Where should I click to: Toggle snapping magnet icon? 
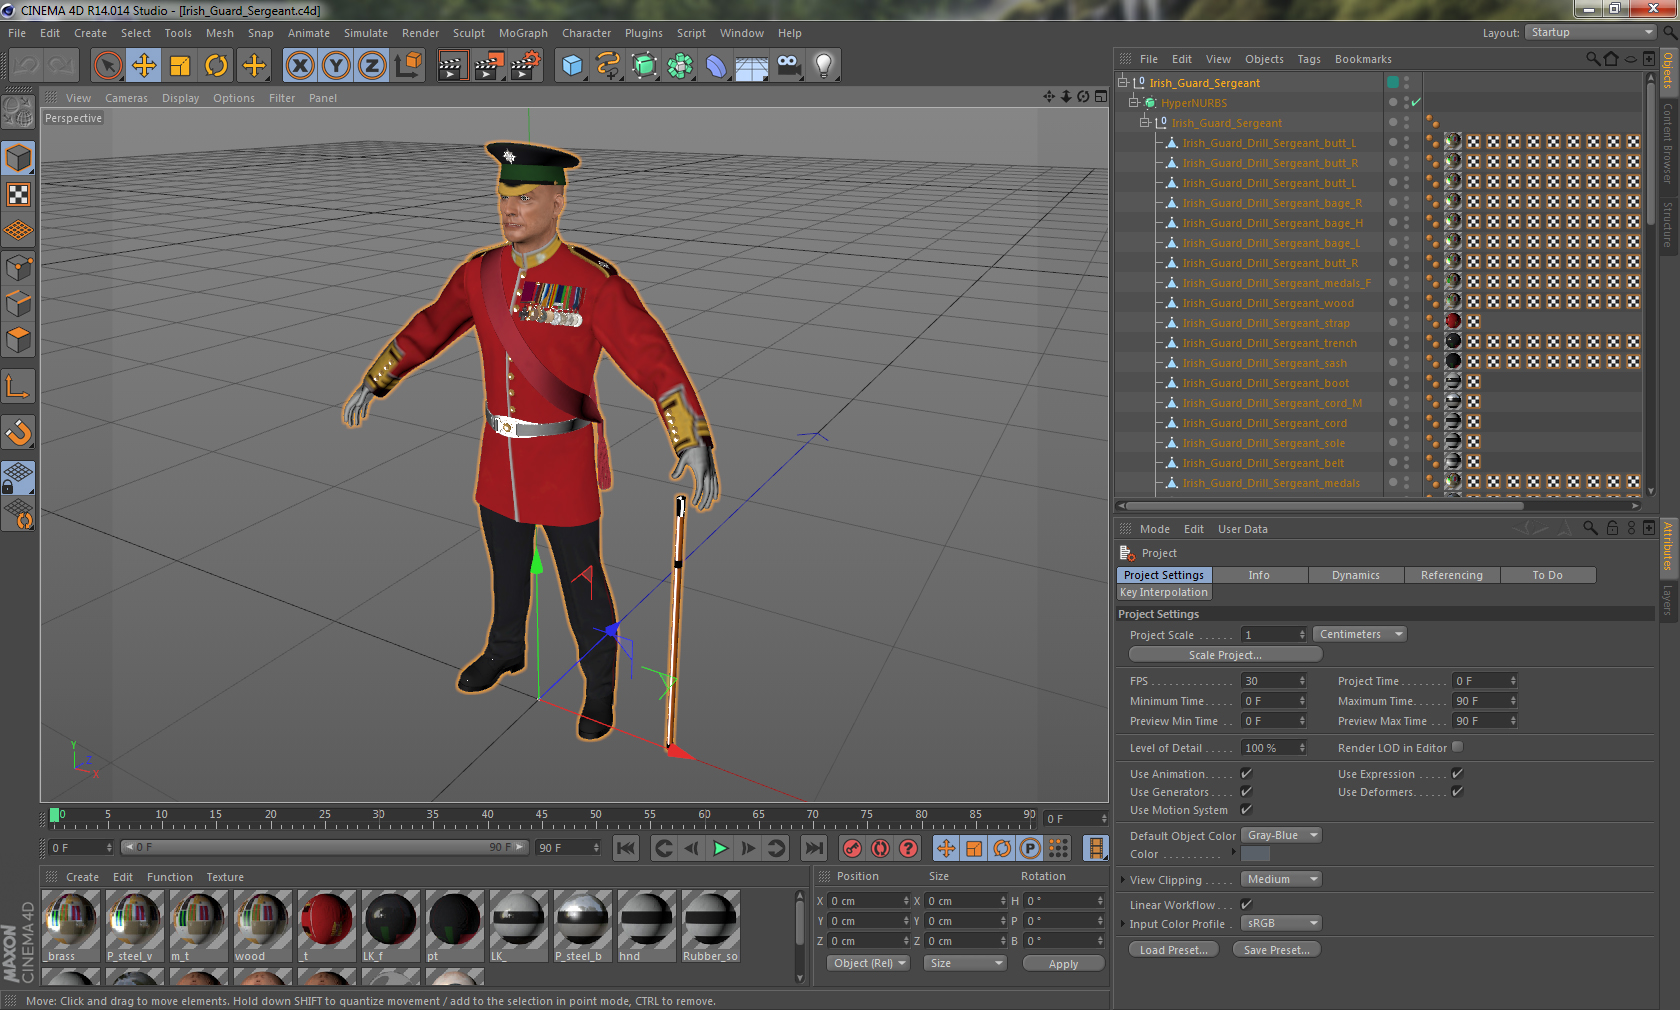pos(19,433)
